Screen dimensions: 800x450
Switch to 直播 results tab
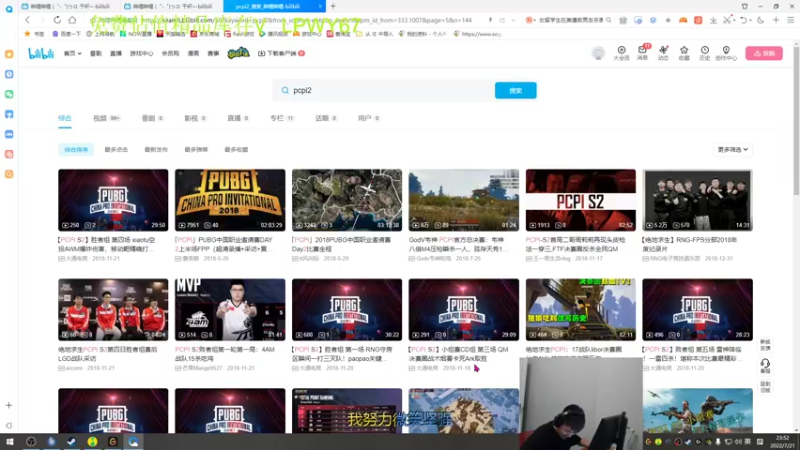coord(238,118)
